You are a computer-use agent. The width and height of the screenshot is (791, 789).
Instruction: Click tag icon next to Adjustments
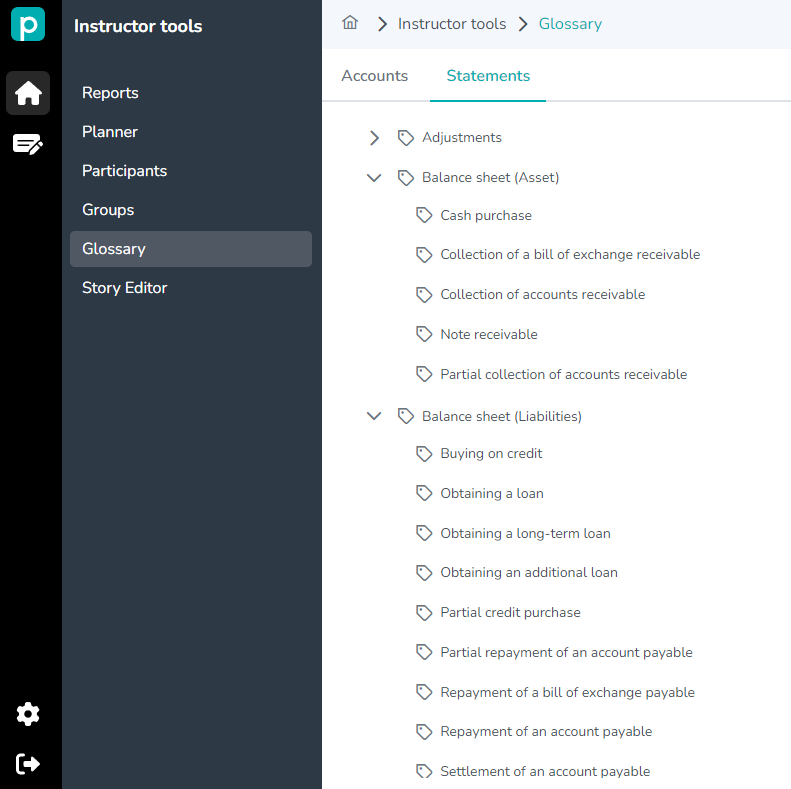(406, 138)
